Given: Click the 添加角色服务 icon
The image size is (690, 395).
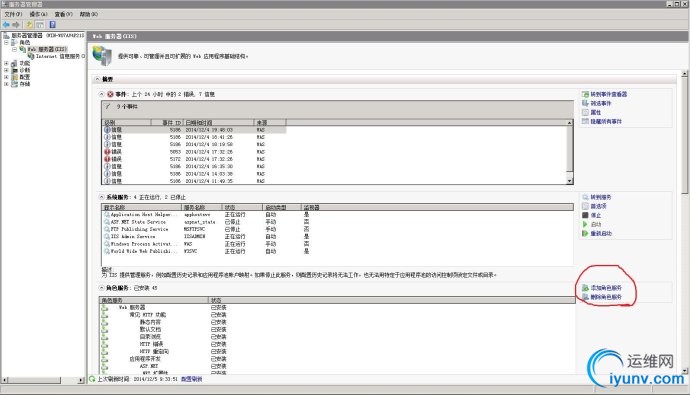Looking at the screenshot, I should pyautogui.click(x=585, y=288).
